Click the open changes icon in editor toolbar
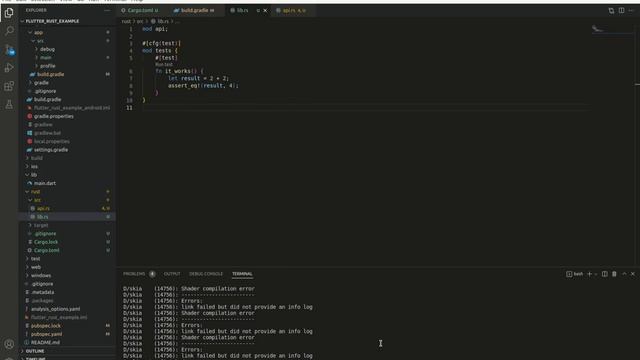This screenshot has width=640, height=360. pyautogui.click(x=611, y=11)
